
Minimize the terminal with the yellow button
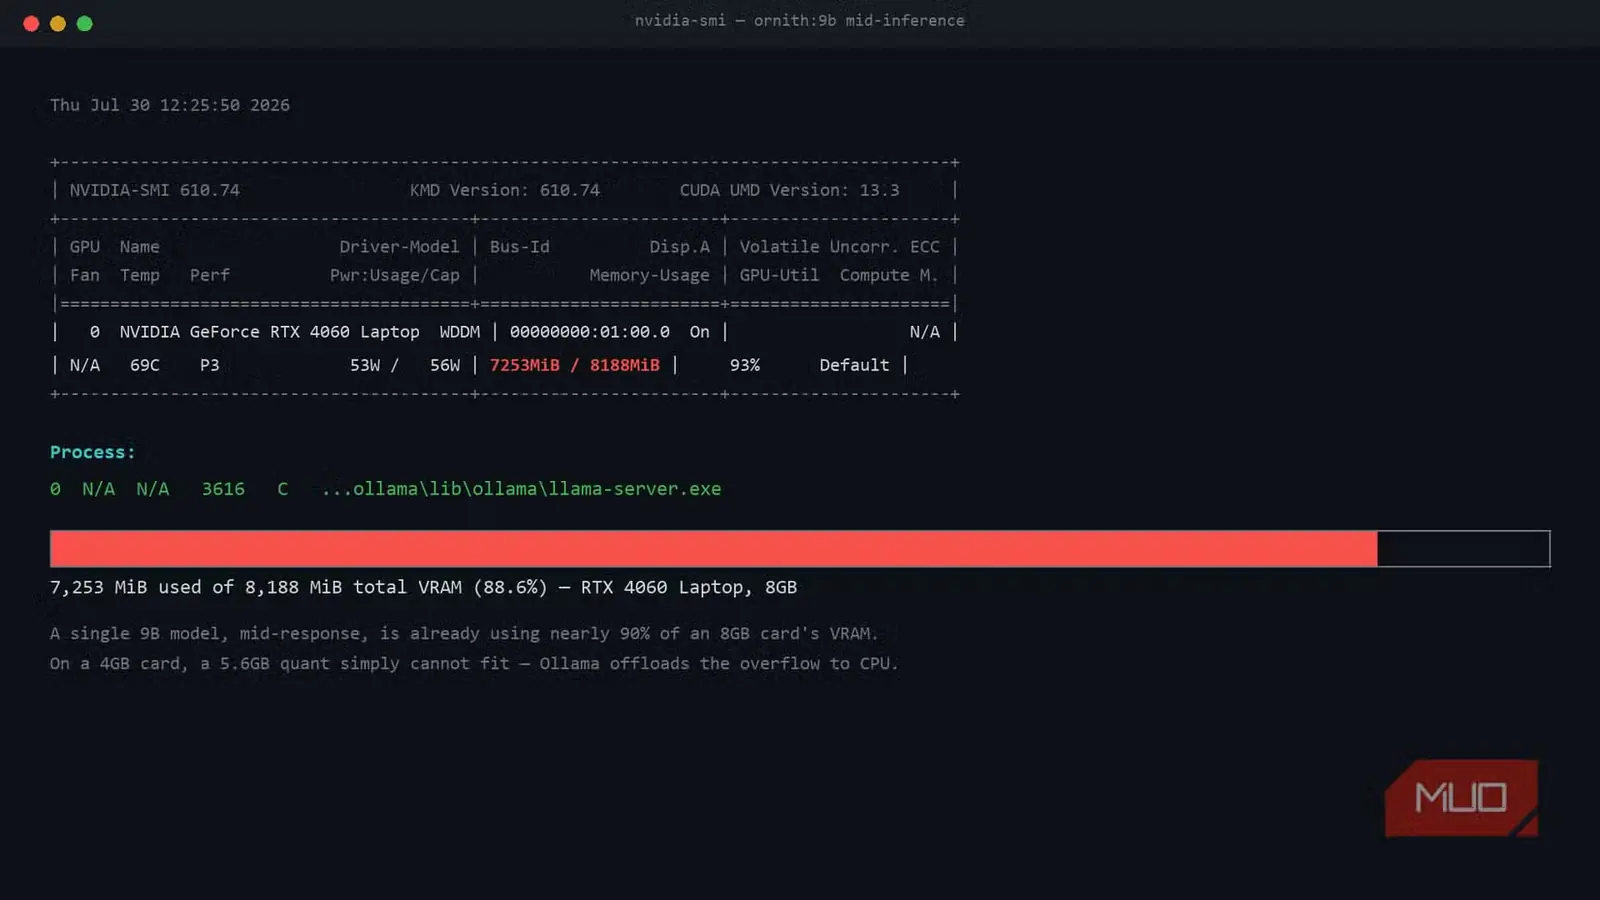click(x=58, y=23)
